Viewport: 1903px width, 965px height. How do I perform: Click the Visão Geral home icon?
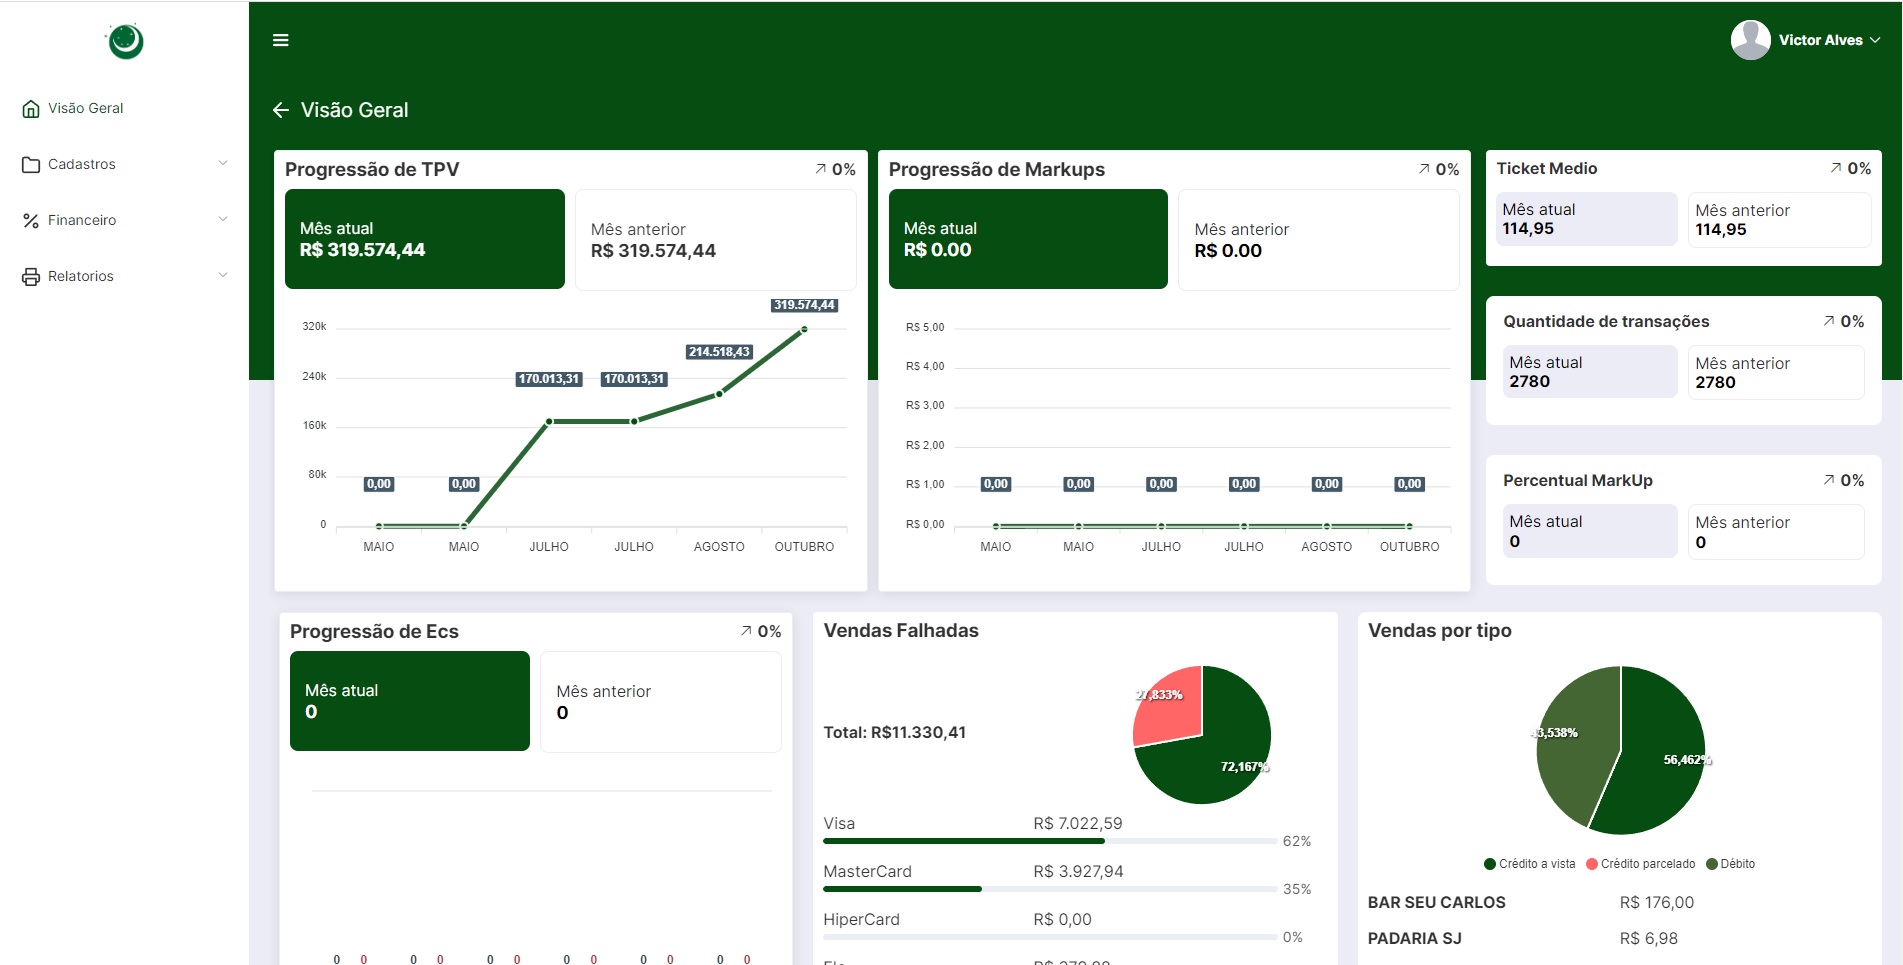point(31,108)
